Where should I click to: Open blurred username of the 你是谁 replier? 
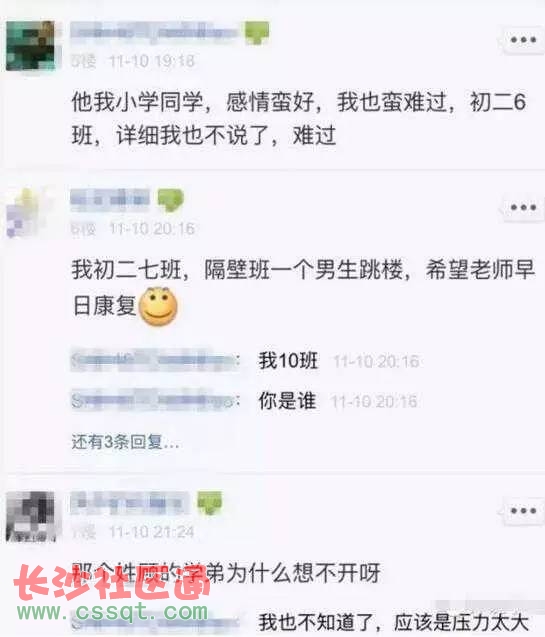pyautogui.click(x=155, y=400)
